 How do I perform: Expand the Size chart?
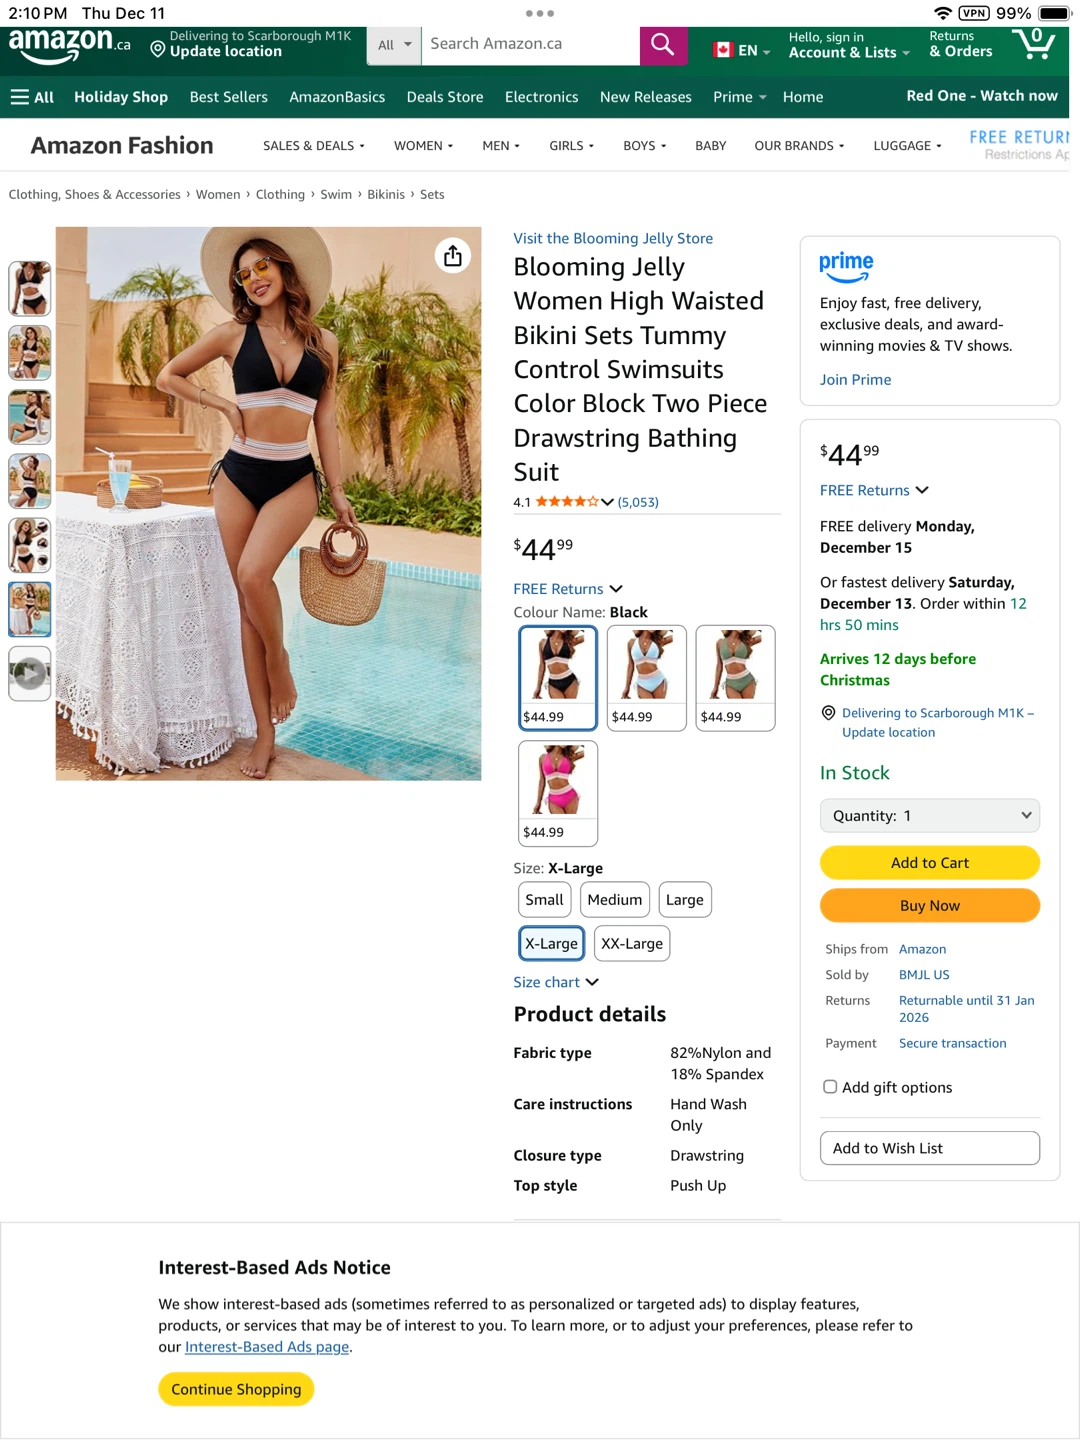pyautogui.click(x=556, y=982)
